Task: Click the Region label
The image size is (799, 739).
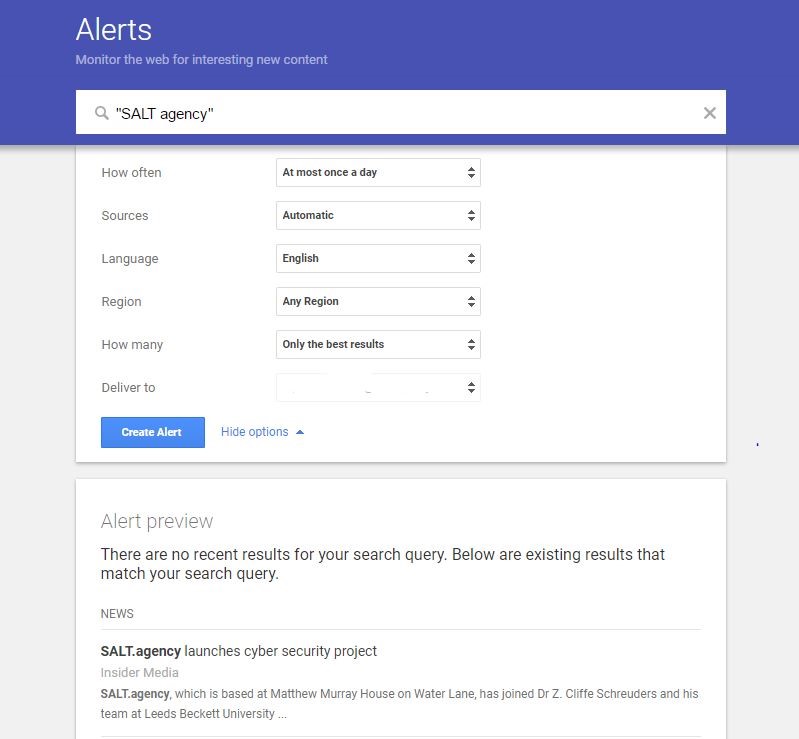Action: (x=121, y=302)
